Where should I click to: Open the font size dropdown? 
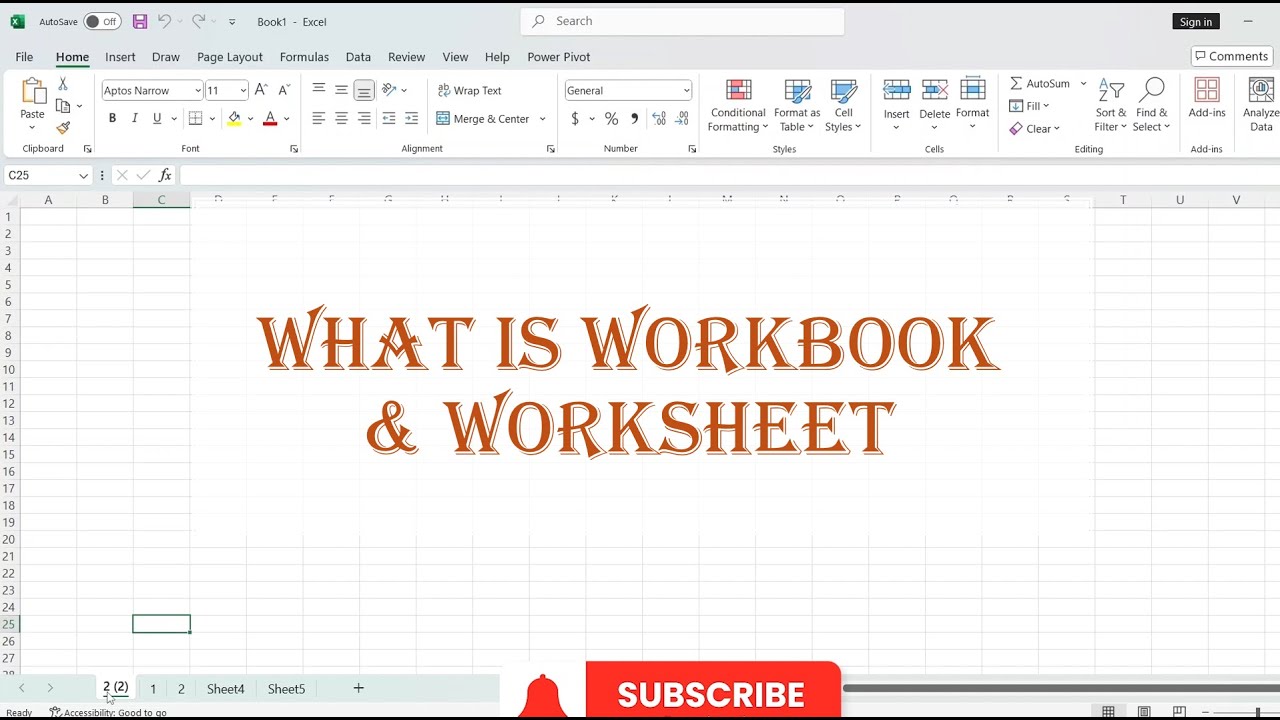tap(243, 90)
